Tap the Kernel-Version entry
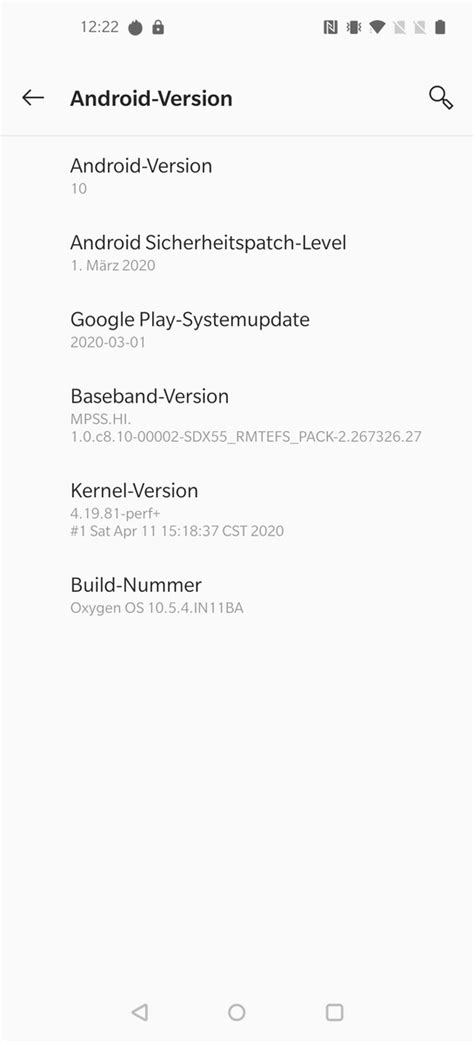The image size is (474, 1043). pyautogui.click(x=237, y=509)
